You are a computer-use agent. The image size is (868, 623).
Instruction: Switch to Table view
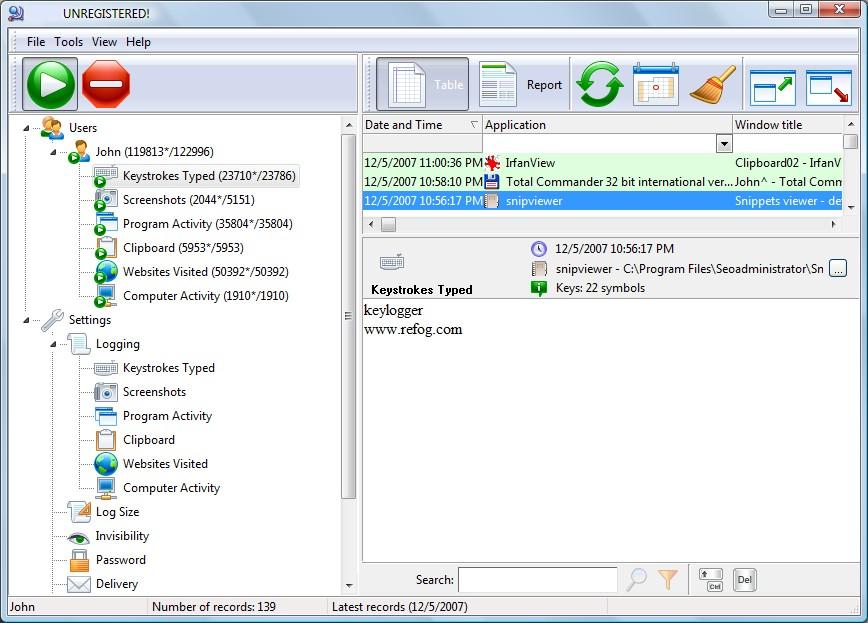tap(423, 84)
